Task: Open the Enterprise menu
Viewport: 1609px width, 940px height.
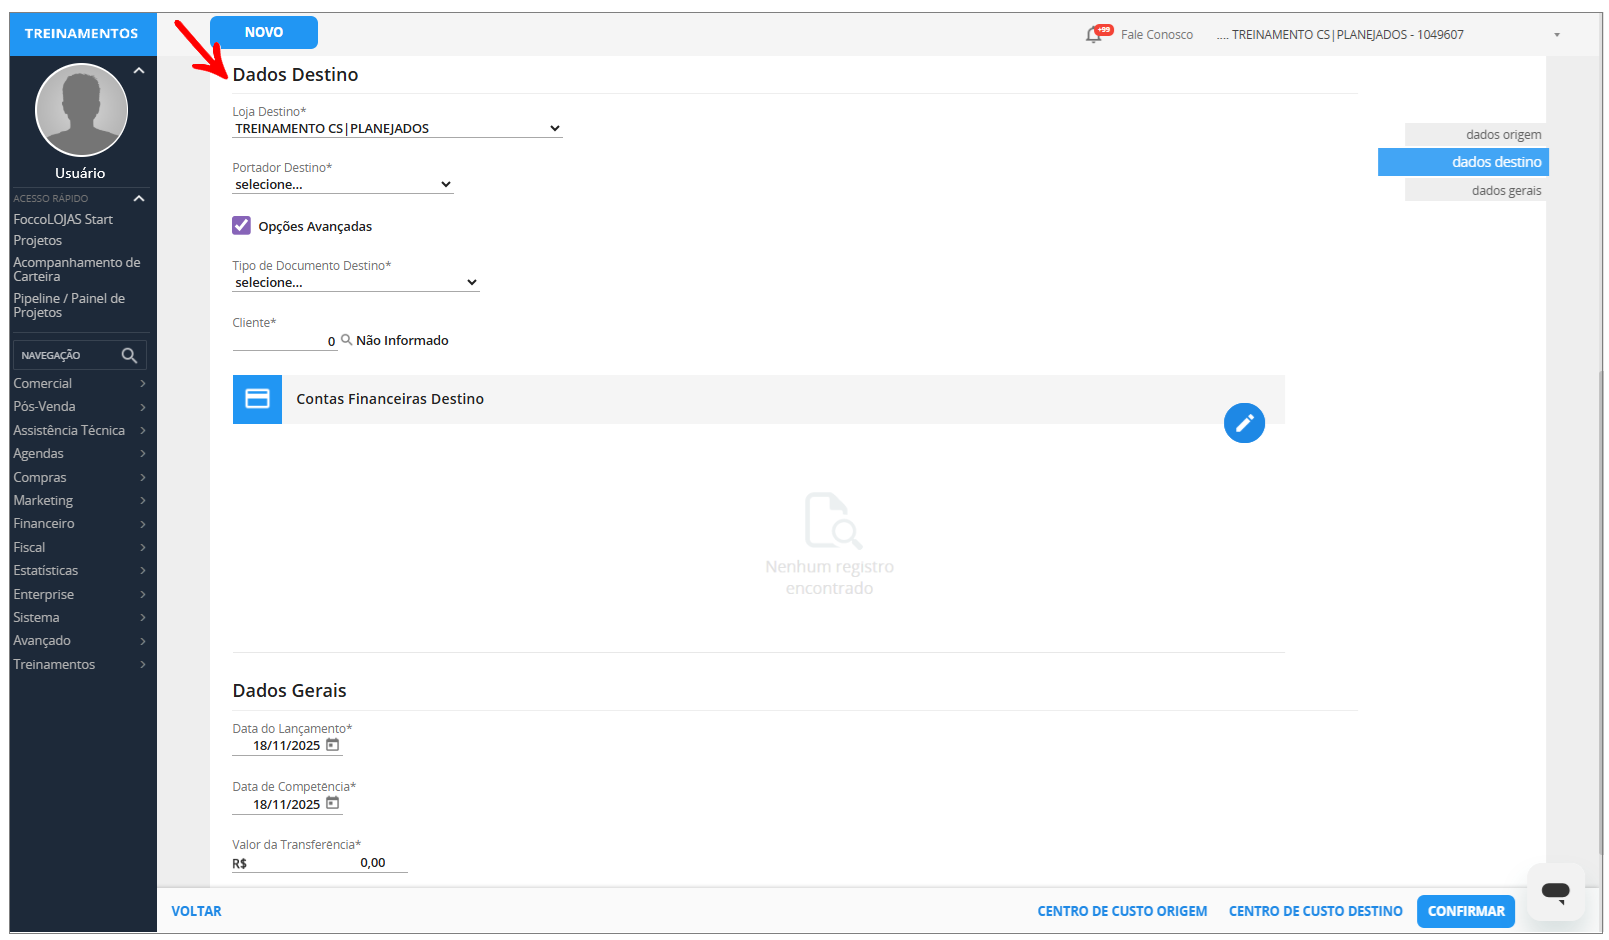Action: (80, 595)
